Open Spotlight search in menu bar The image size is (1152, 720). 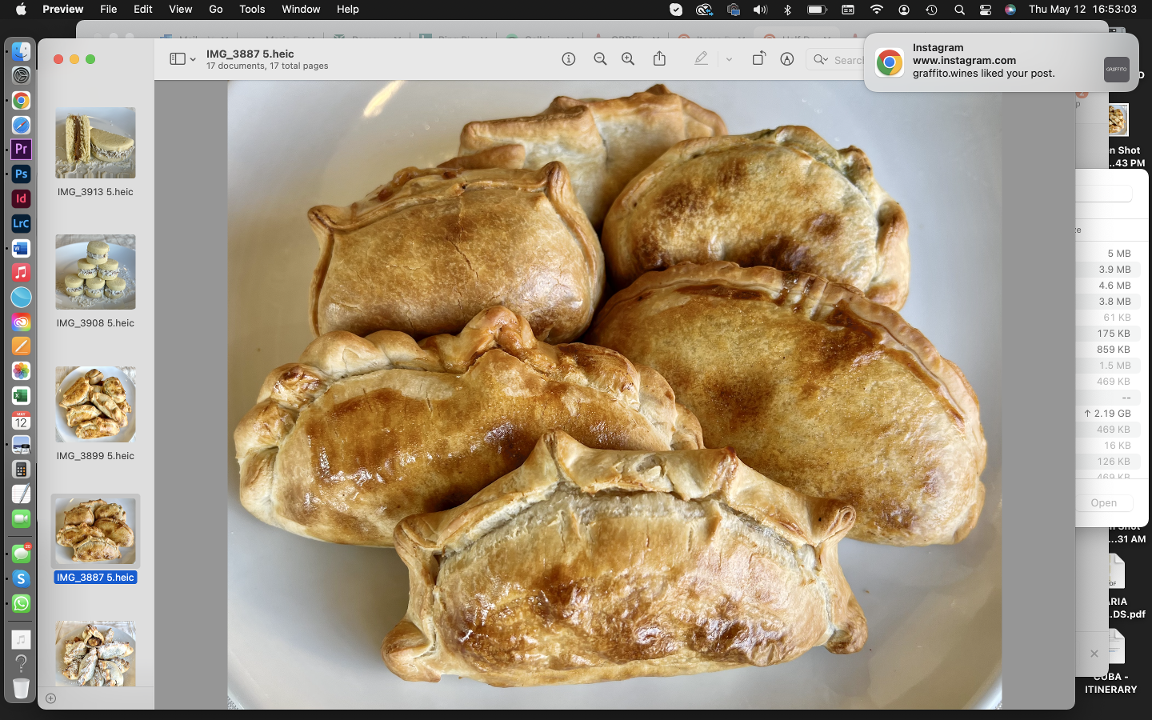click(x=959, y=9)
